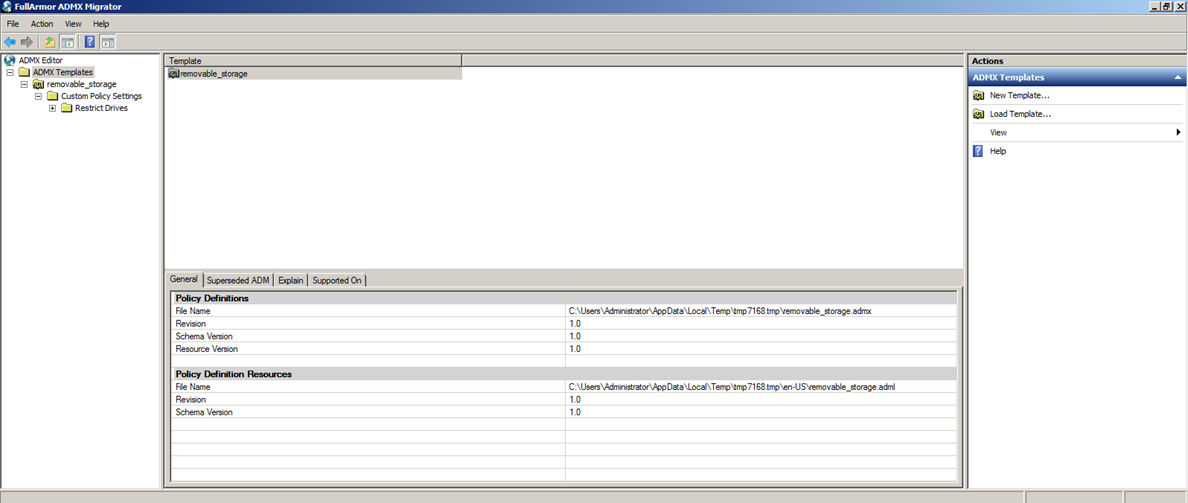Click the ADMX Templates folder icon in tree
The height and width of the screenshot is (503, 1188).
(24, 72)
